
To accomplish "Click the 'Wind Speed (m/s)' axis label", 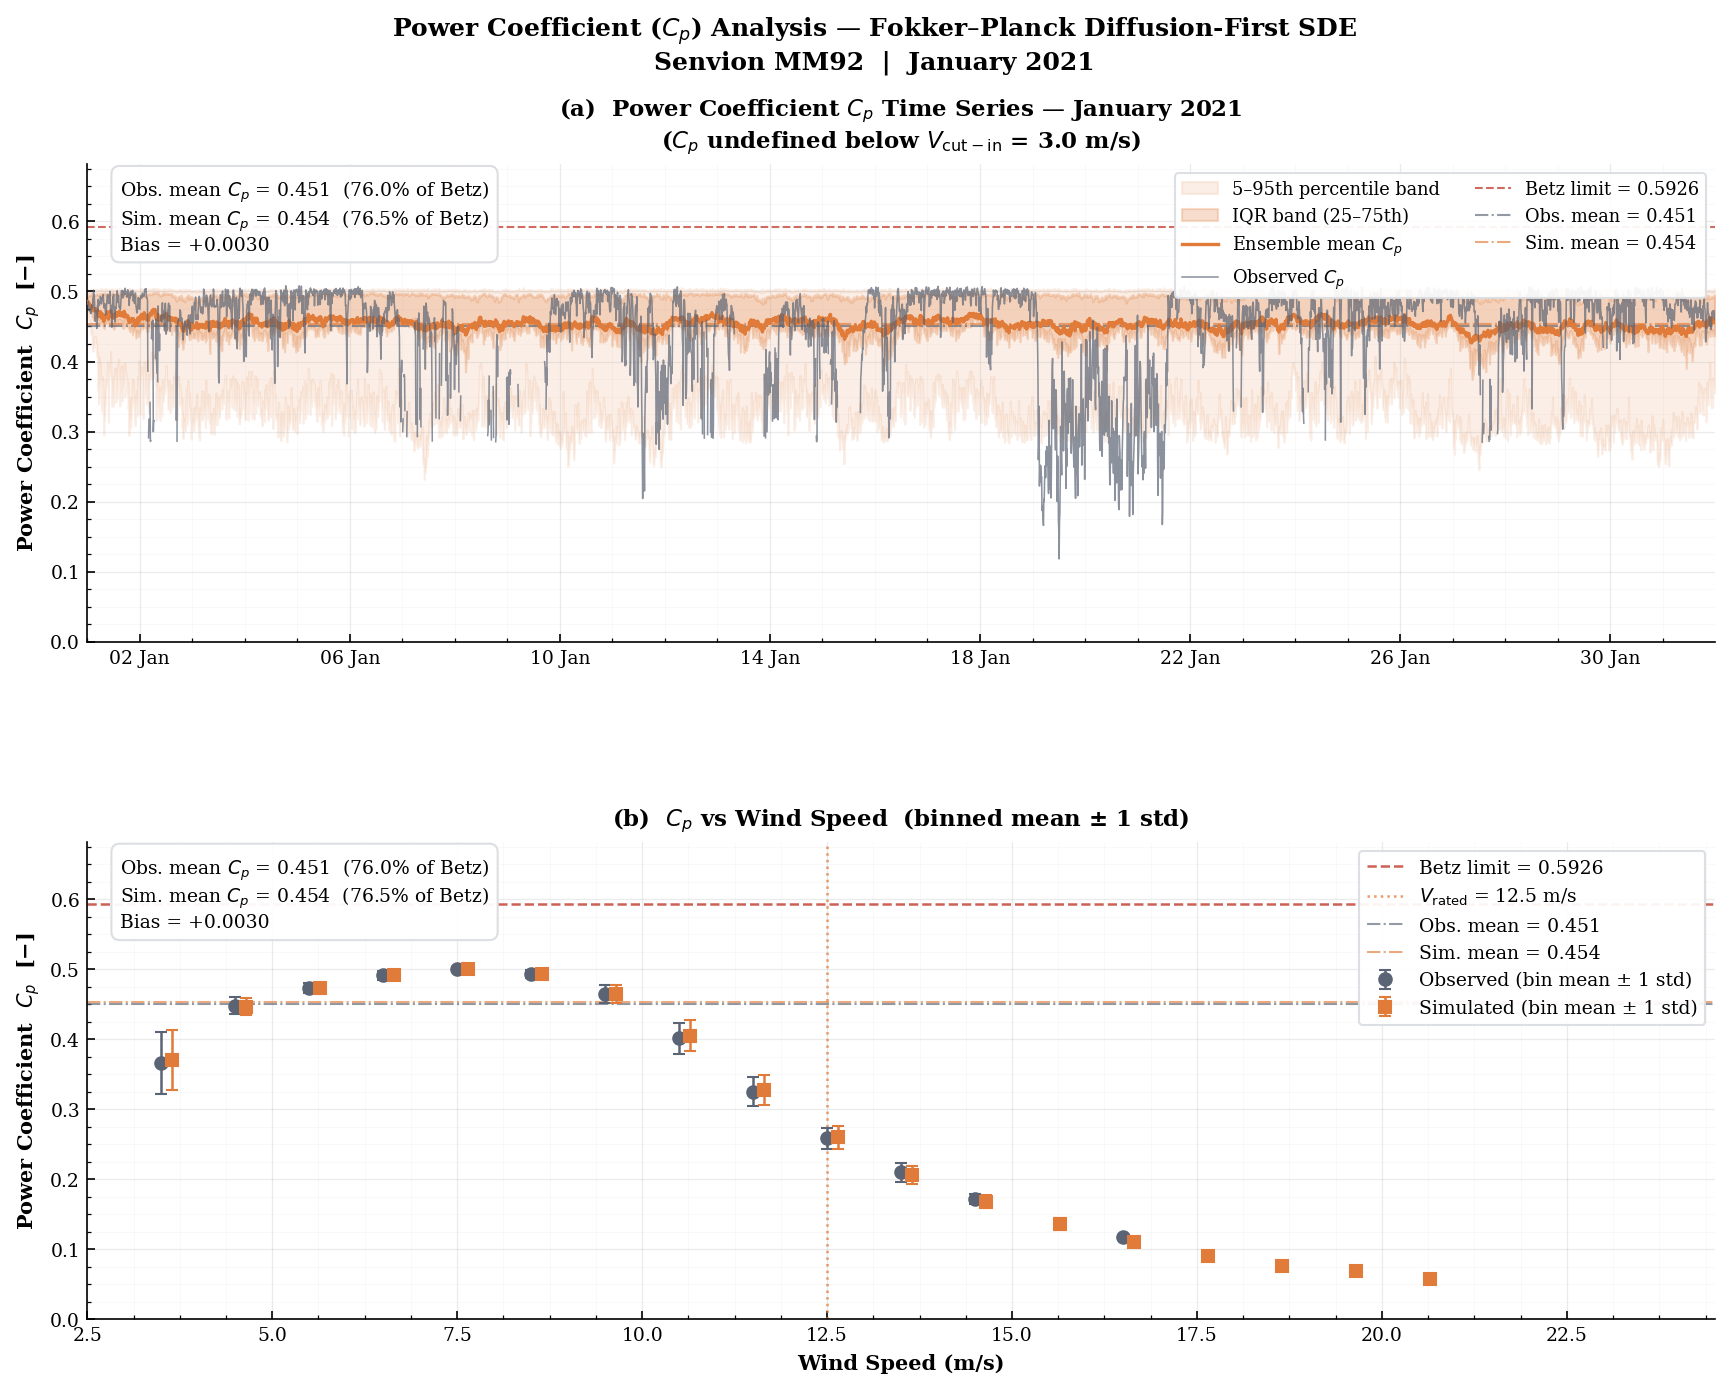I will tap(901, 1363).
